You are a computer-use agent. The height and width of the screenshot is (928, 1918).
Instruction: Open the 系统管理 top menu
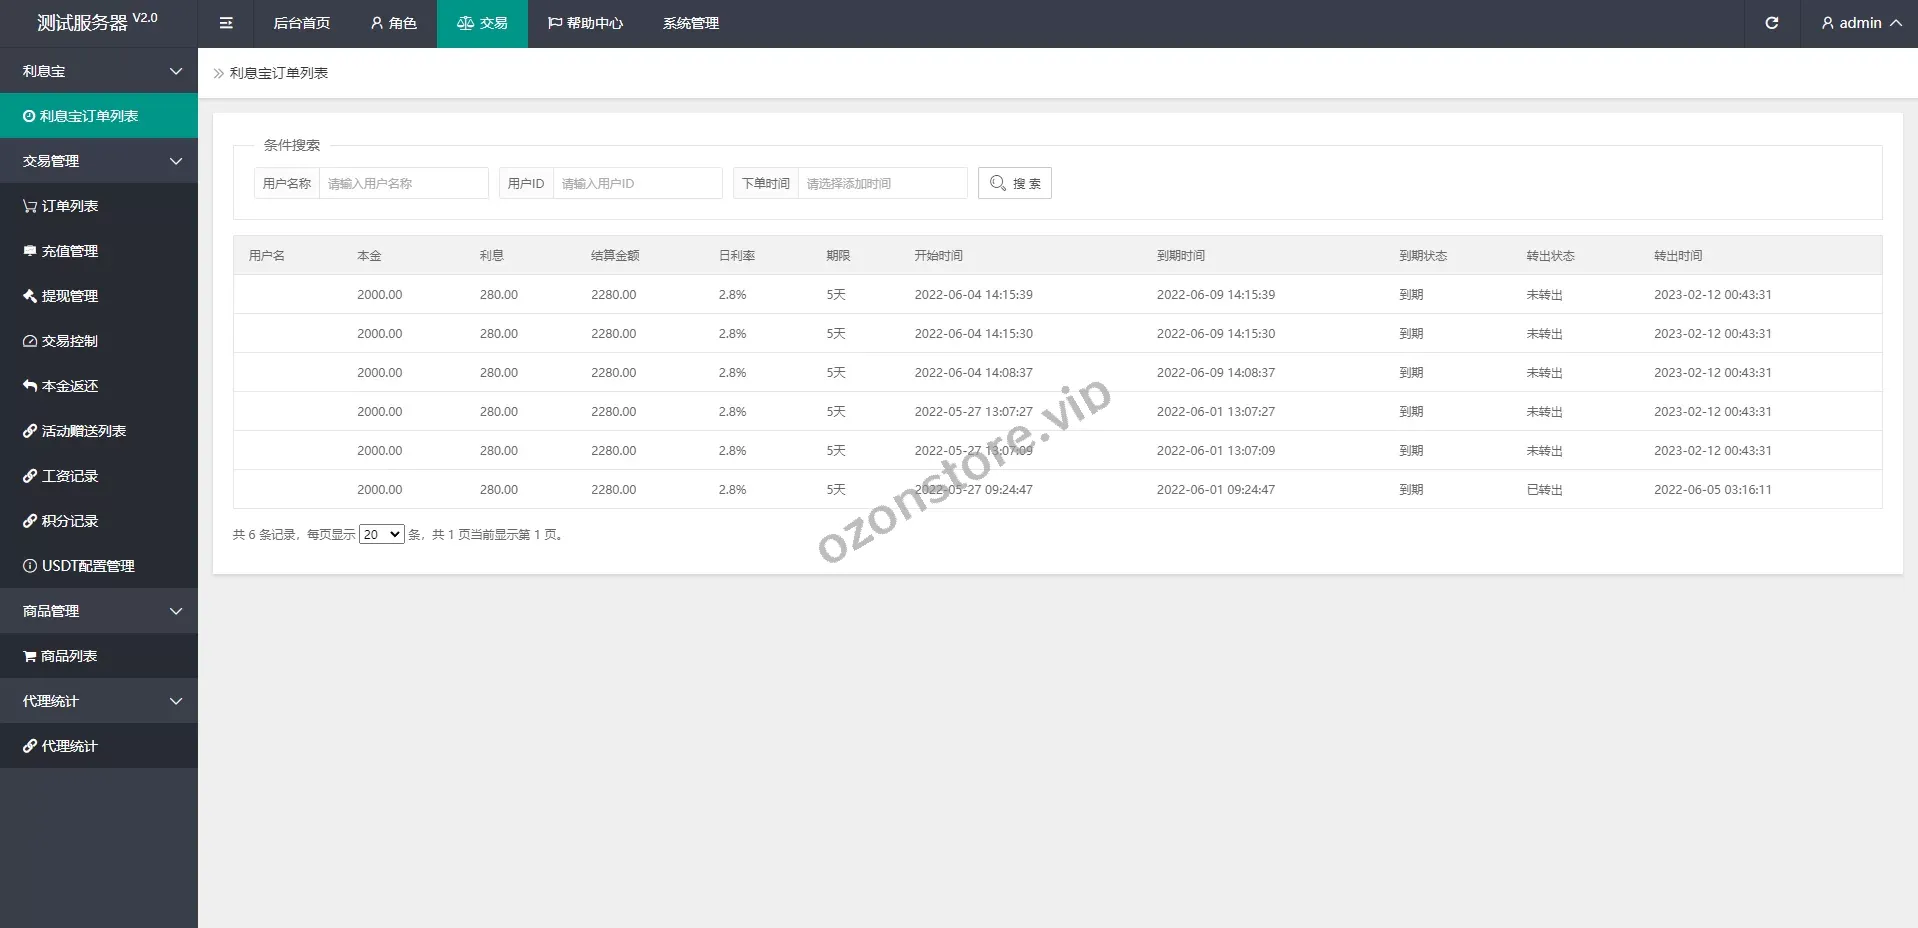[x=690, y=23]
